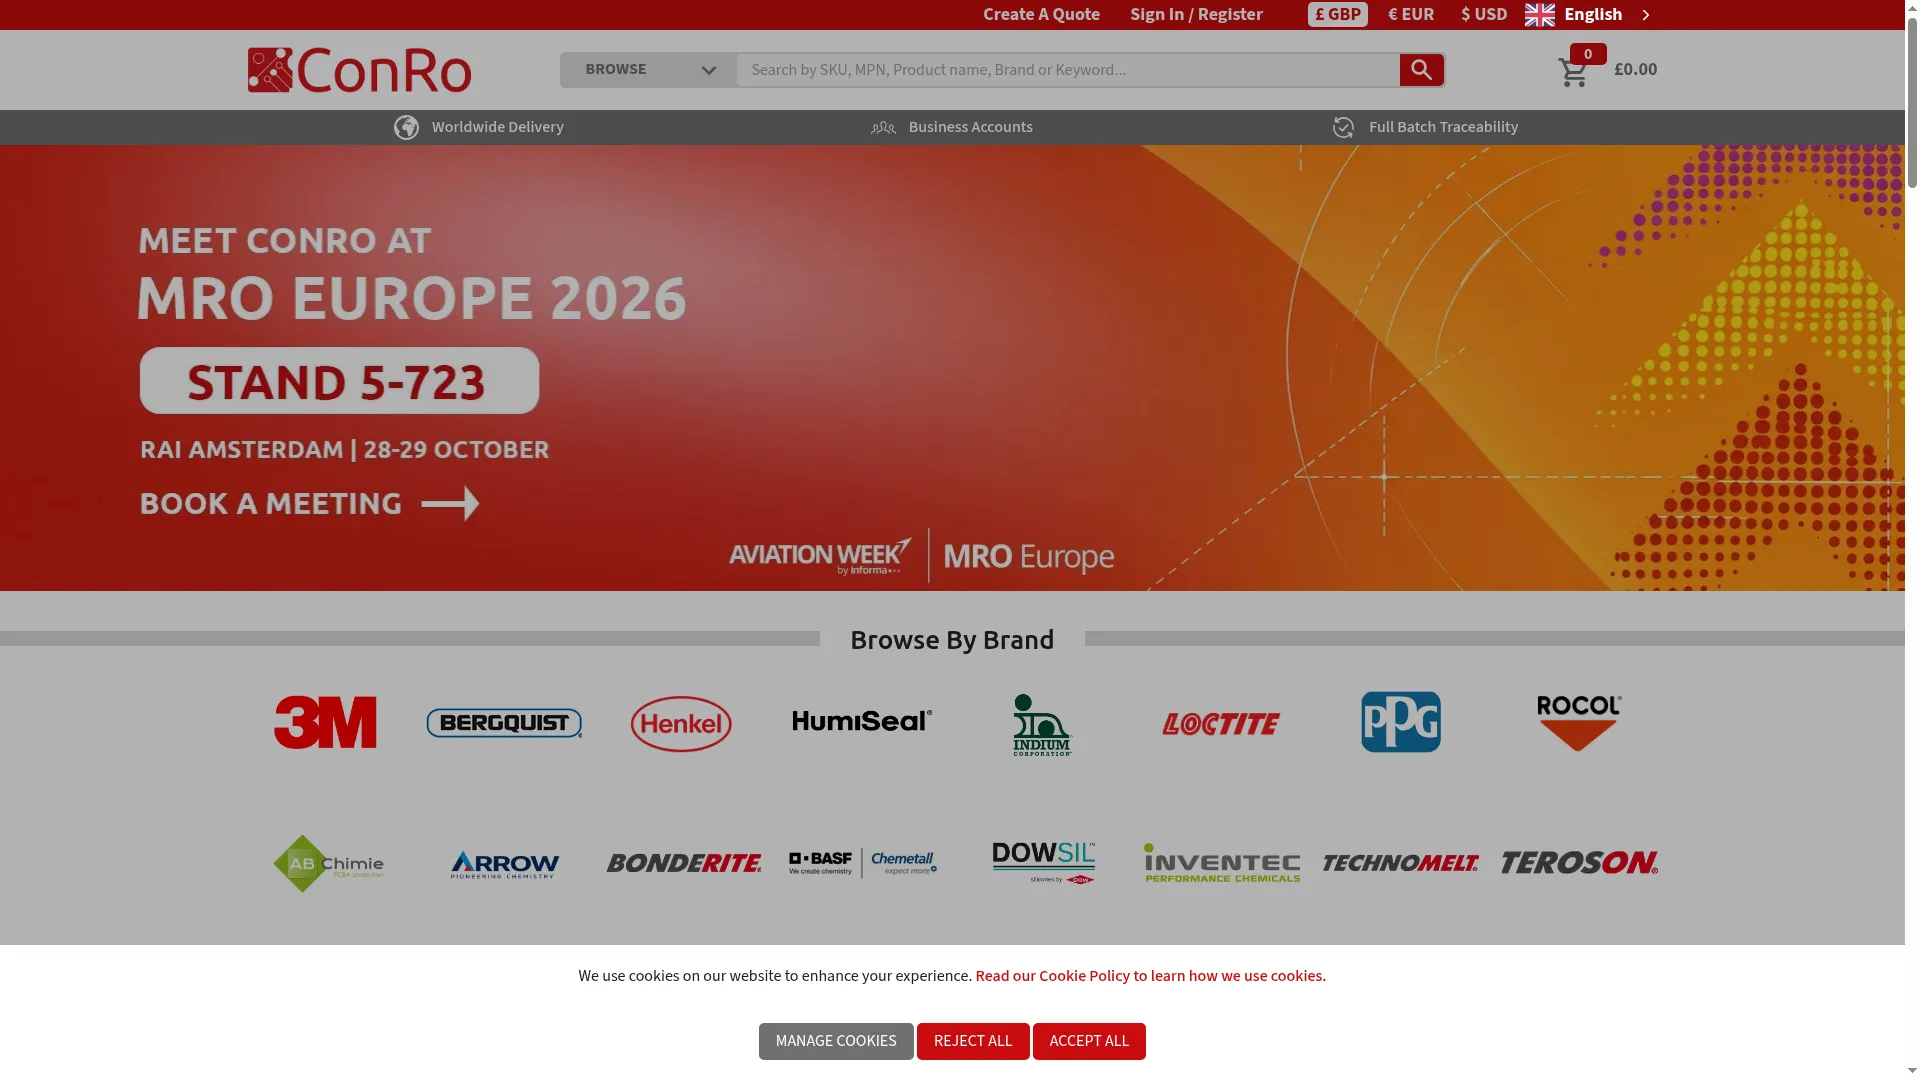
Task: Switch currency to € EUR
Action: coord(1410,15)
